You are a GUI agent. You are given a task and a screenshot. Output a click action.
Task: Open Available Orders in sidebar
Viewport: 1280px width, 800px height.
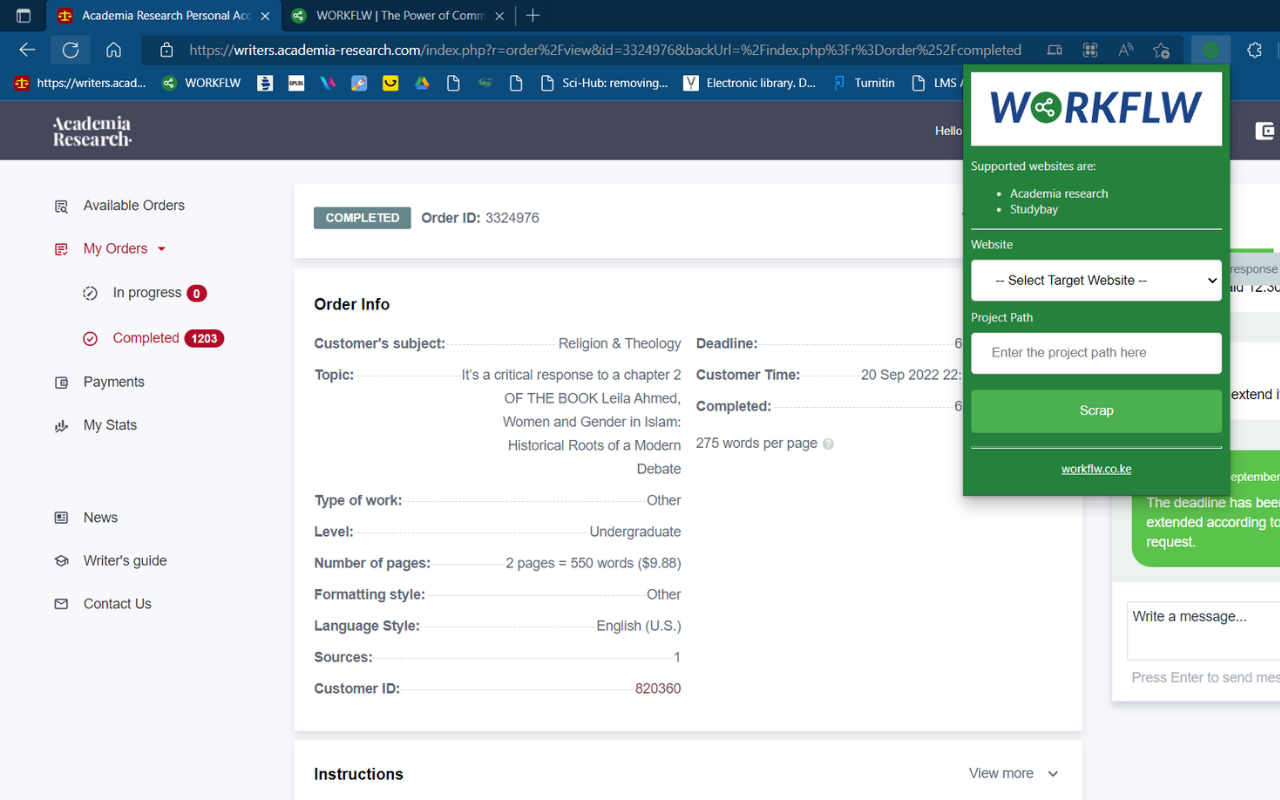click(134, 205)
